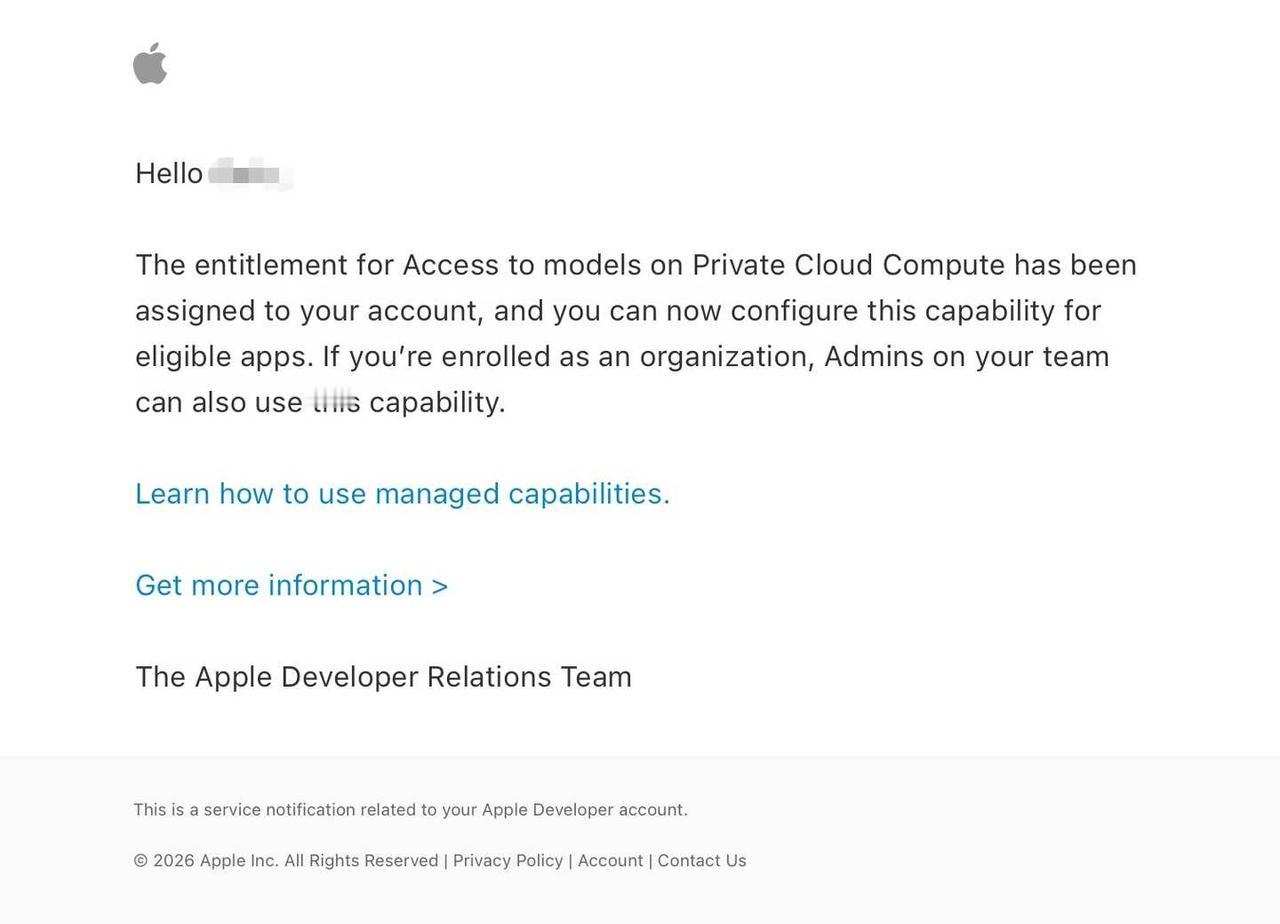The height and width of the screenshot is (924, 1280).
Task: Select 'The Apple Developer Relations Team' signature text
Action: pyautogui.click(x=384, y=677)
